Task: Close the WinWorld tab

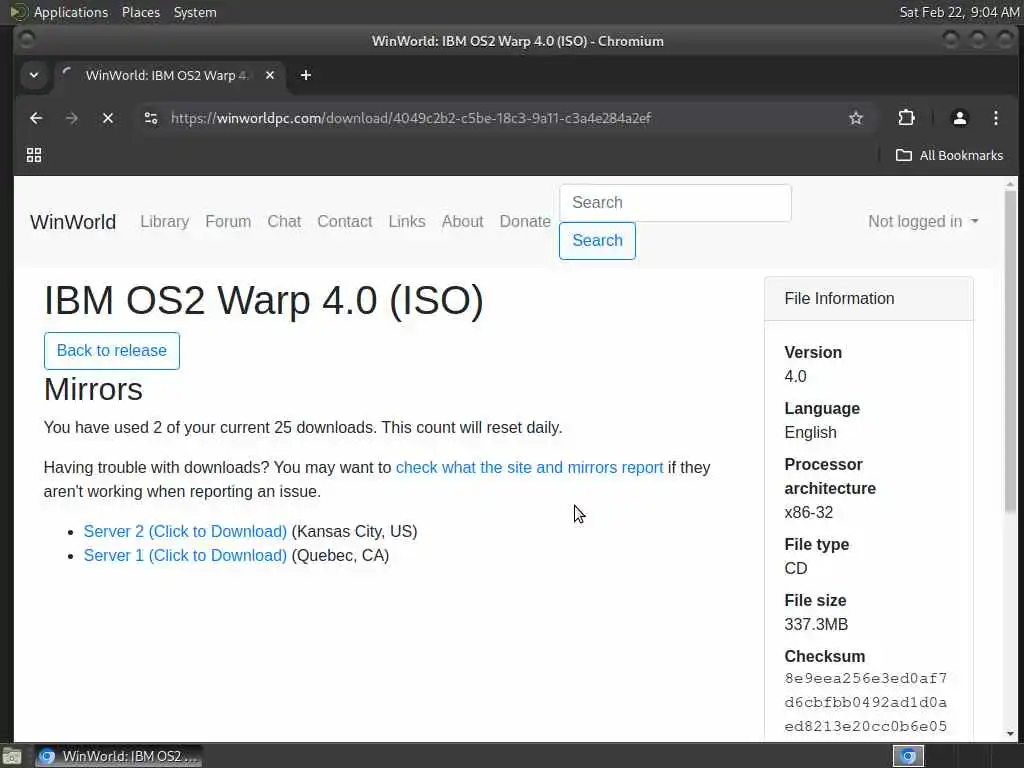Action: pyautogui.click(x=270, y=76)
